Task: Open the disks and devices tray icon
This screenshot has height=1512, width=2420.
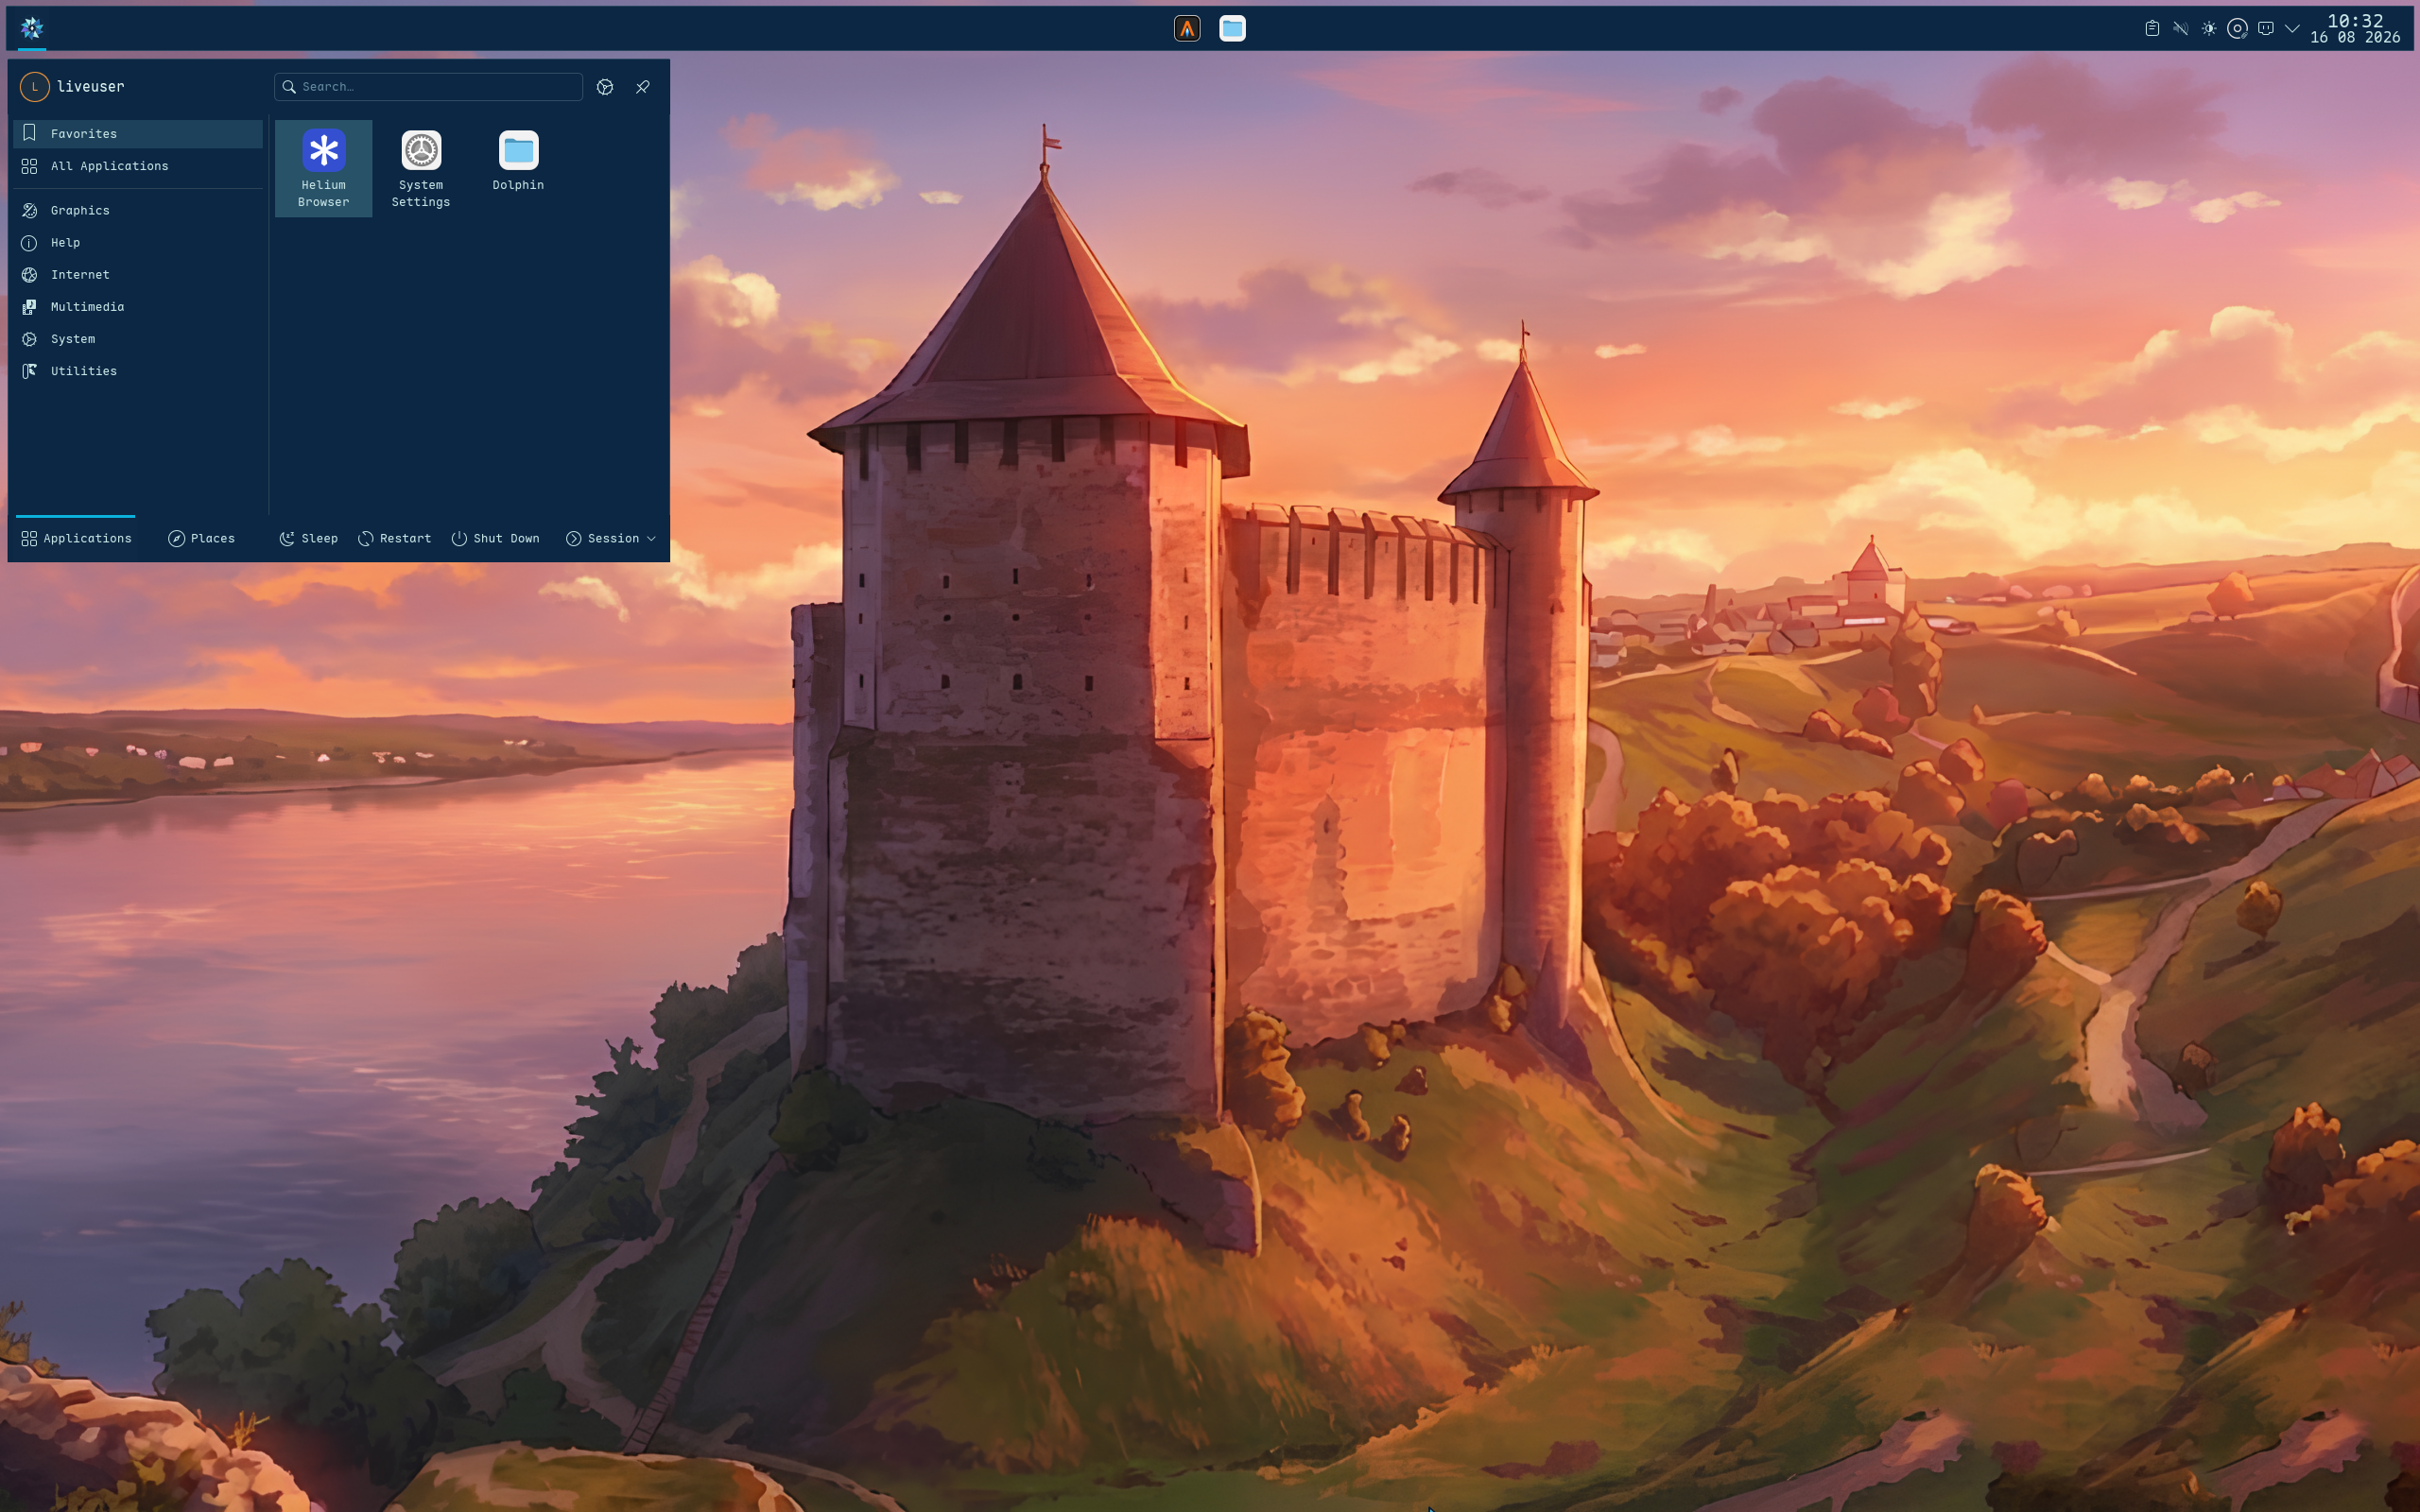Action: pyautogui.click(x=2237, y=28)
